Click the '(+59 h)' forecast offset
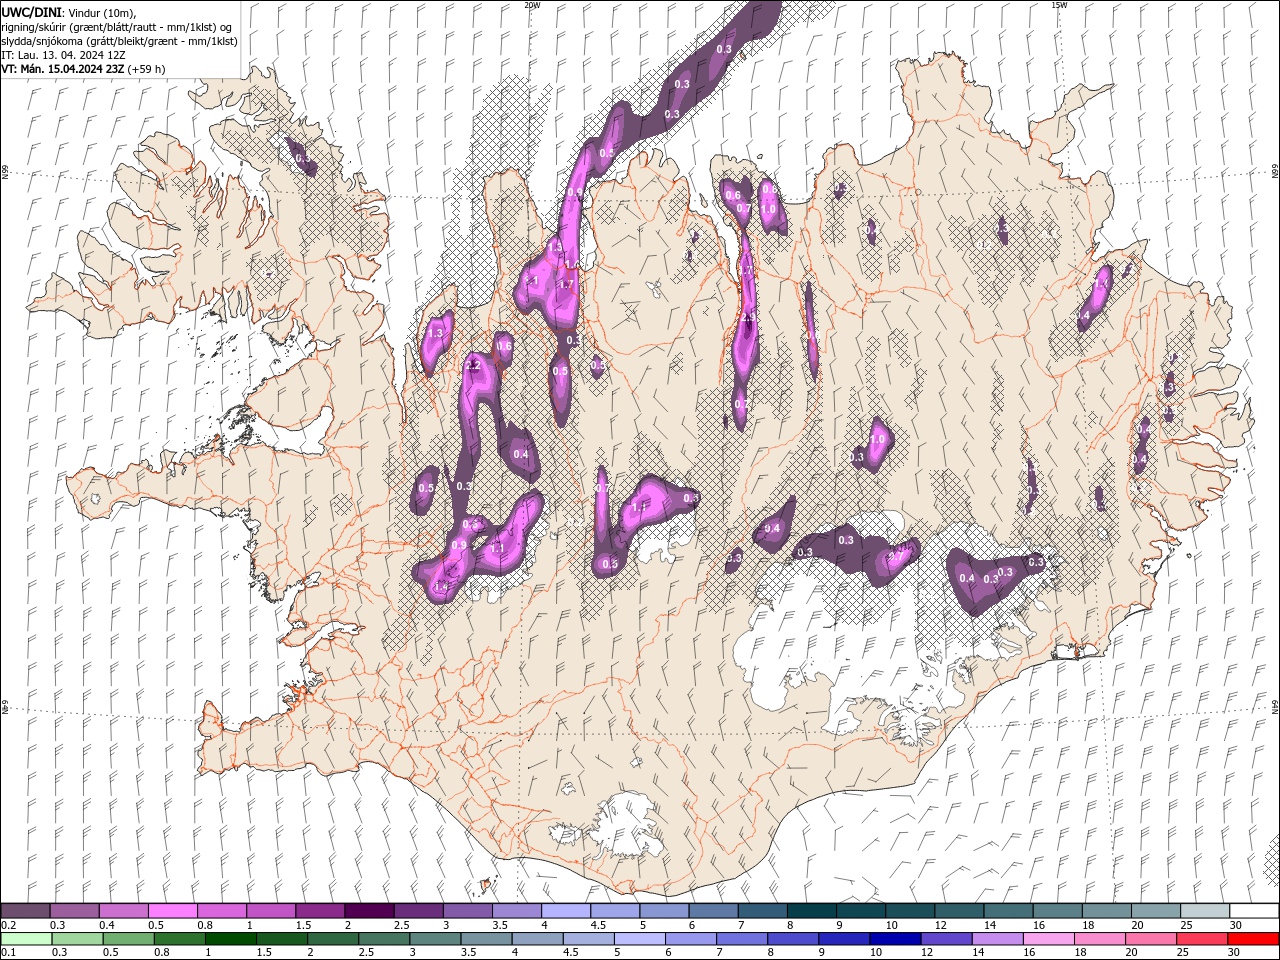Image resolution: width=1280 pixels, height=960 pixels. coord(147,69)
